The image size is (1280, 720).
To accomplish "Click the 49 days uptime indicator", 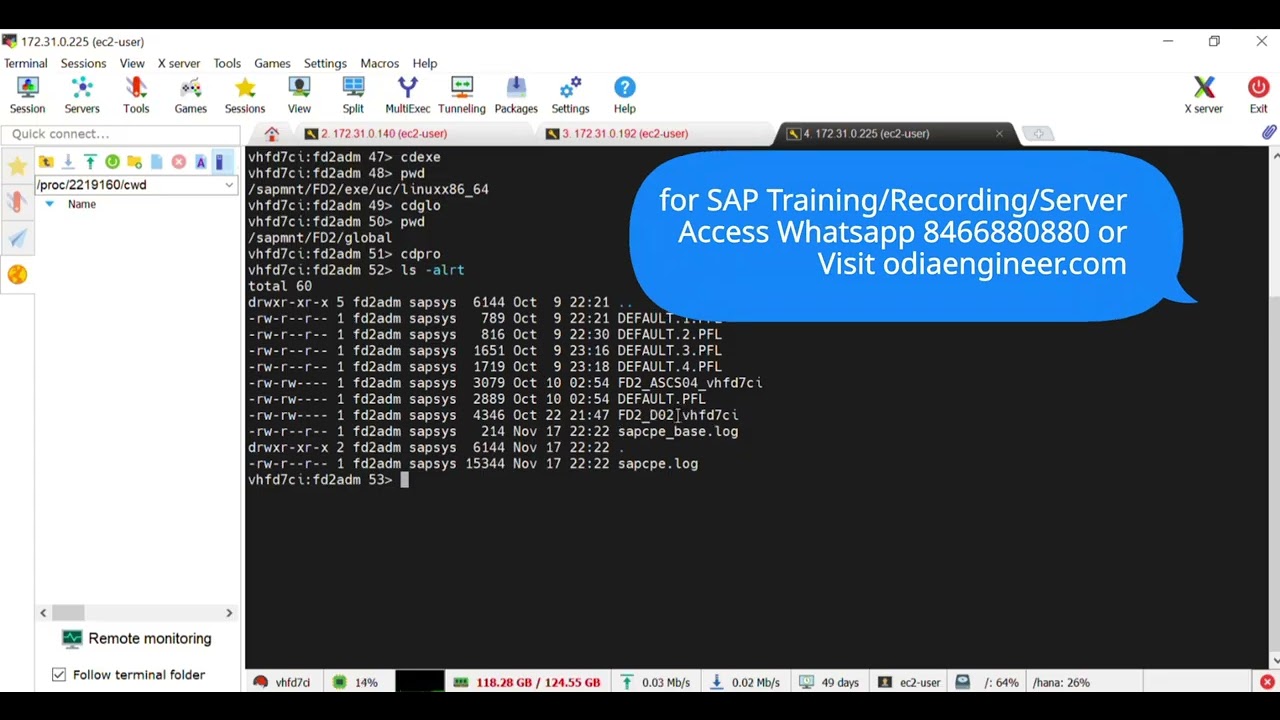I will tap(829, 682).
